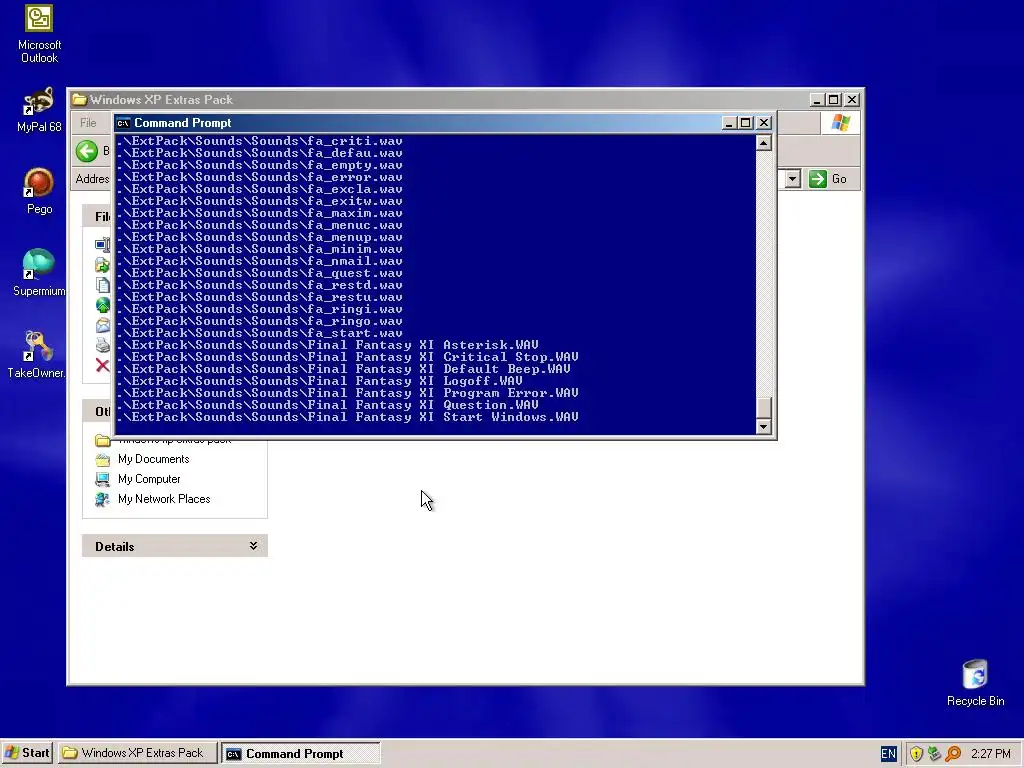The image size is (1024, 768).
Task: Click the My Computer monitor icon
Action: coord(103,479)
